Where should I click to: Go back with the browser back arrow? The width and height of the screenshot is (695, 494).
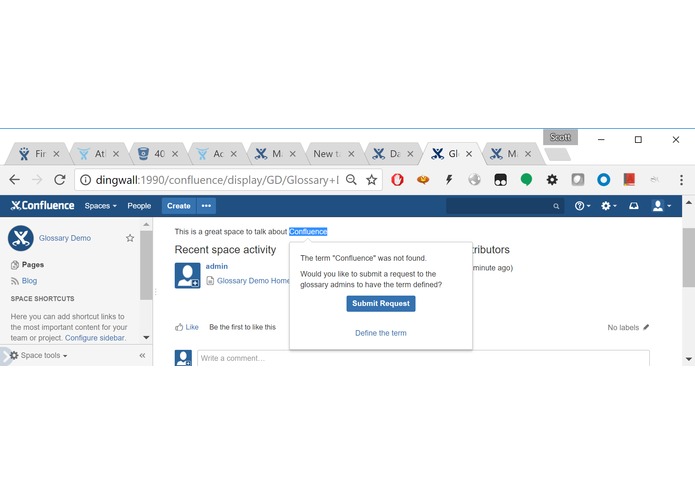(15, 179)
